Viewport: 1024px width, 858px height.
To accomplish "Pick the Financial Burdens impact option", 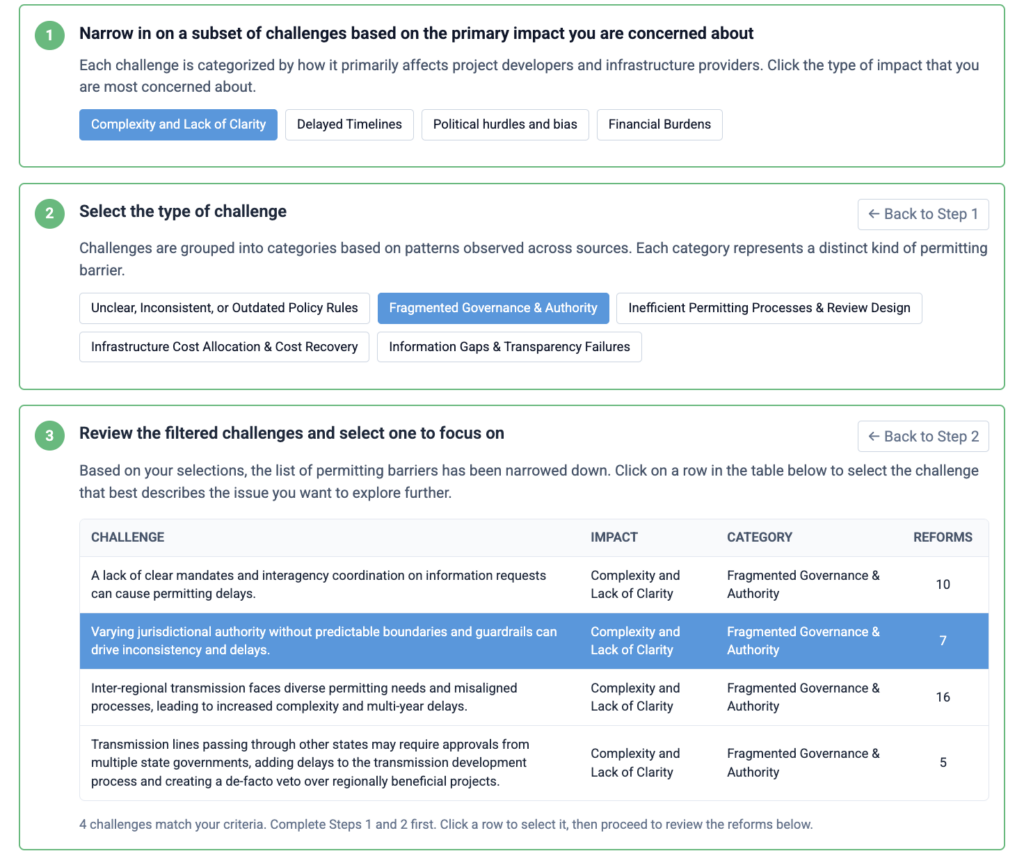I will pyautogui.click(x=659, y=125).
